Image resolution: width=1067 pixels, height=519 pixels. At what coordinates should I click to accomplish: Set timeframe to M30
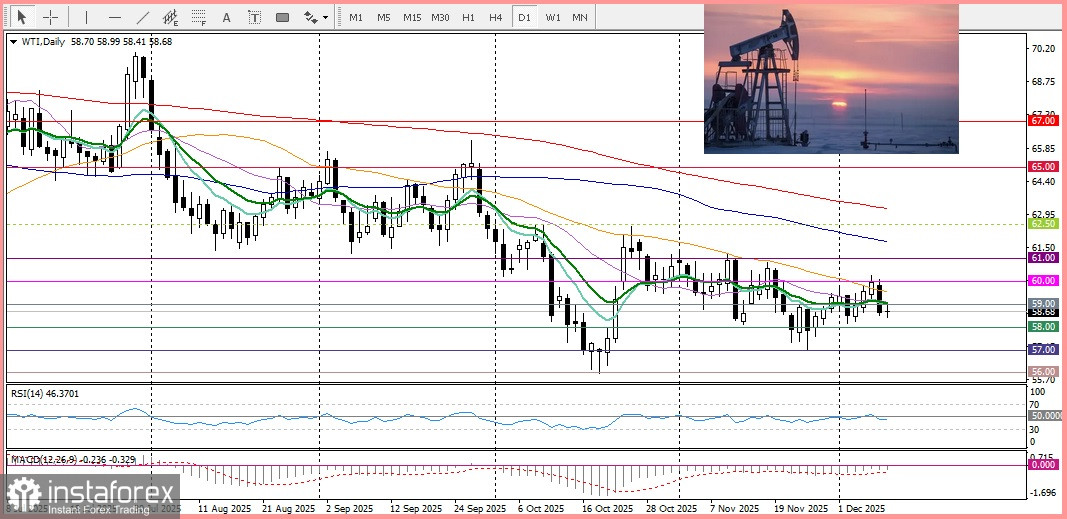point(440,17)
